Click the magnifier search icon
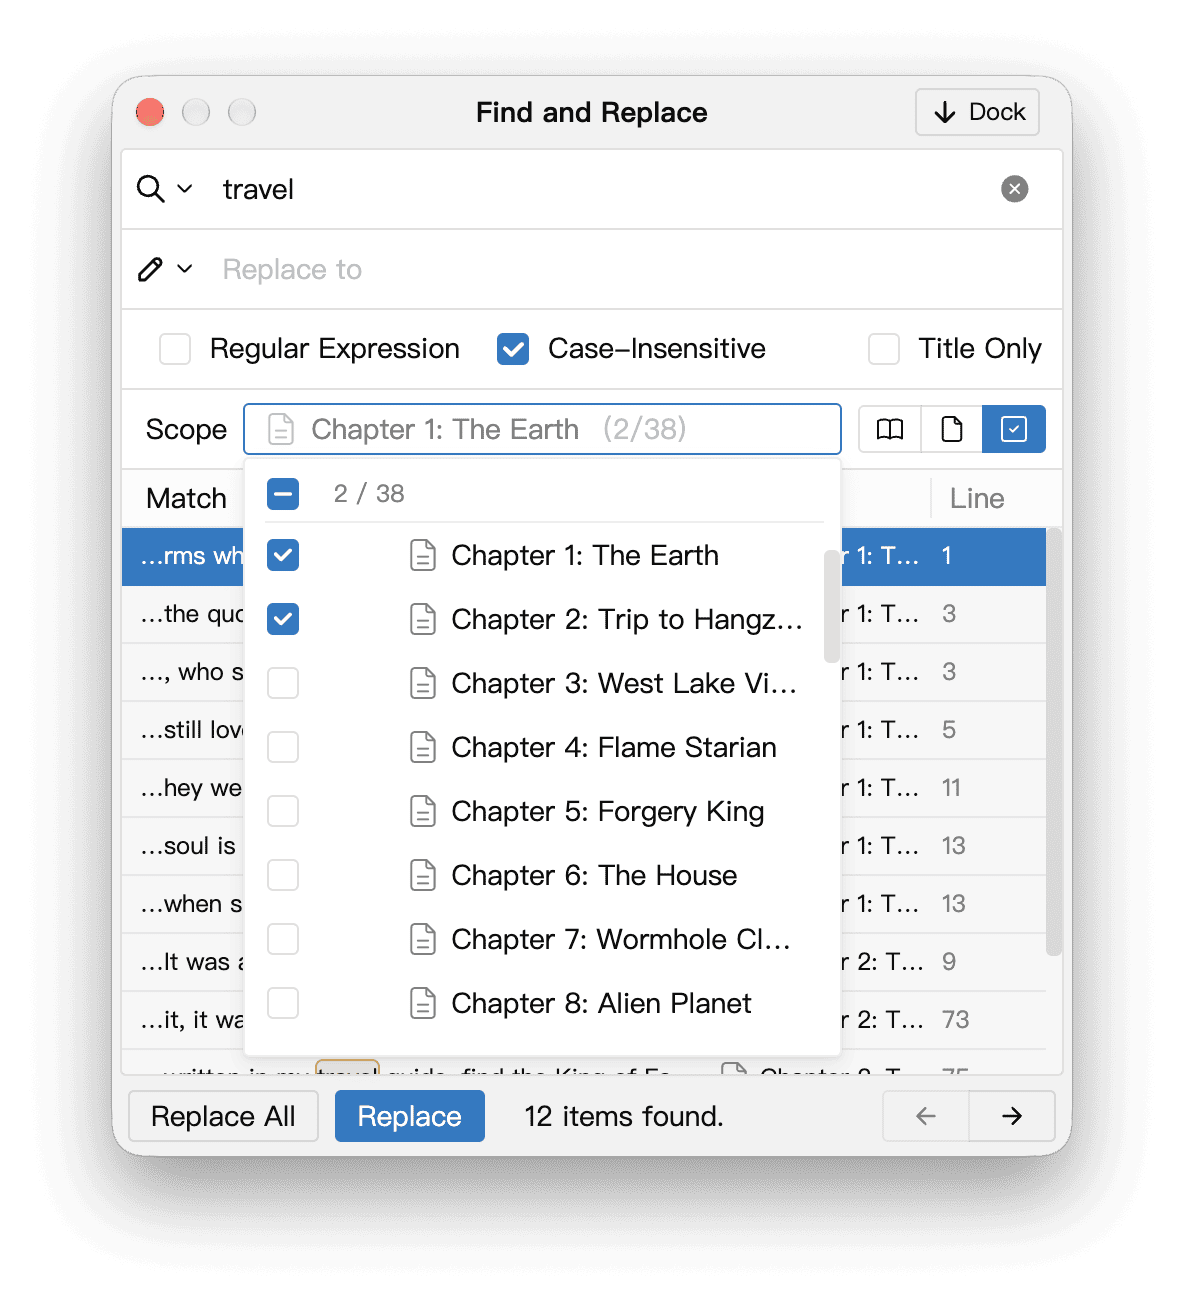1184x1304 pixels. [150, 189]
